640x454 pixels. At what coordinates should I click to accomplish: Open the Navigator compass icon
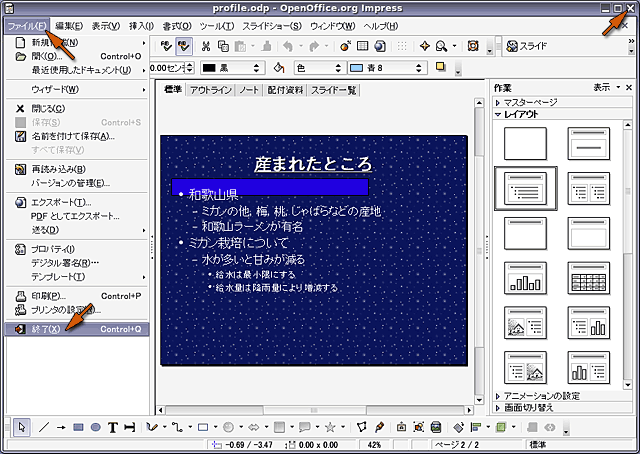[x=425, y=46]
